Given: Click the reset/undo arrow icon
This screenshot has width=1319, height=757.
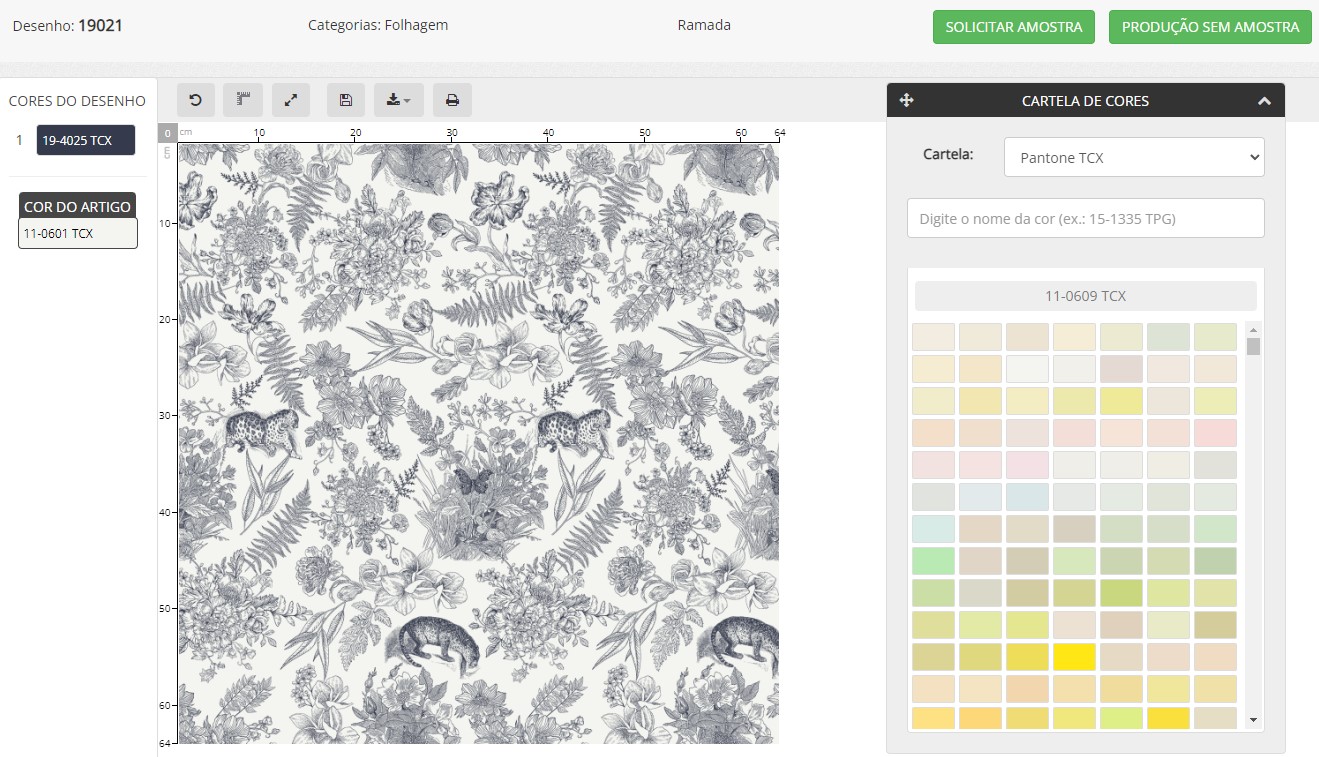Looking at the screenshot, I should (x=196, y=100).
